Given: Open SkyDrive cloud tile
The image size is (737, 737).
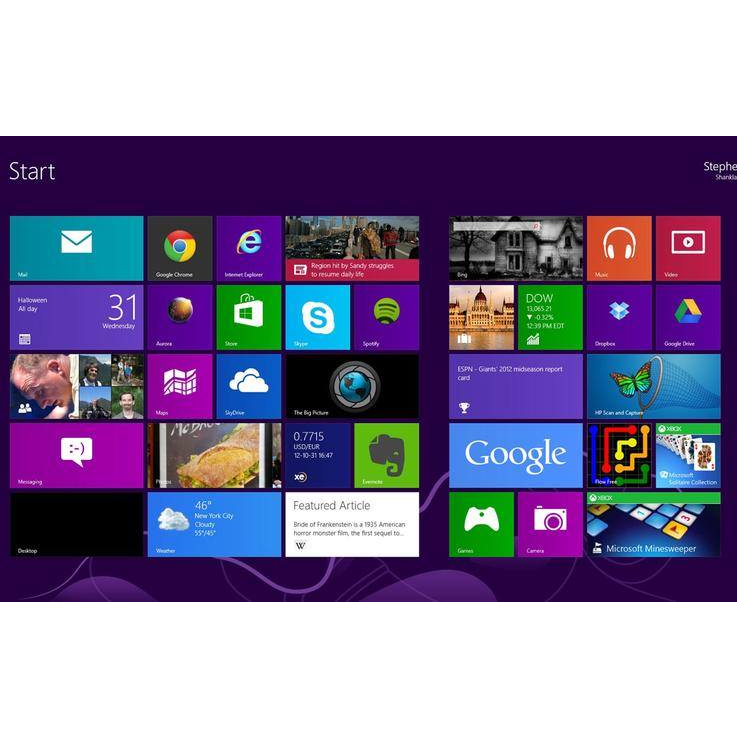Looking at the screenshot, I should click(249, 386).
